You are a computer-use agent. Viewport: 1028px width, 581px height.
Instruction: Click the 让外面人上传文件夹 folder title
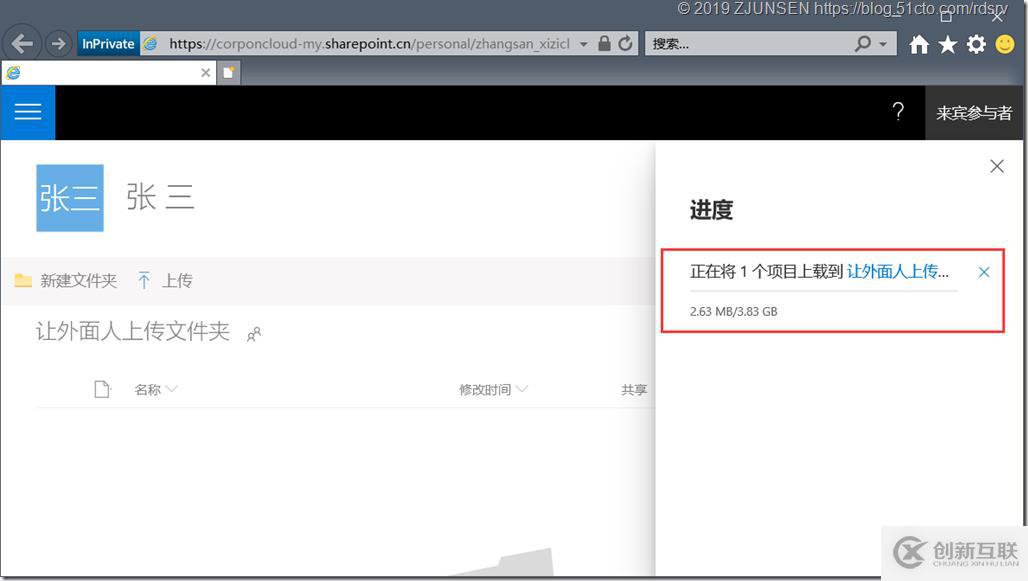click(x=132, y=331)
